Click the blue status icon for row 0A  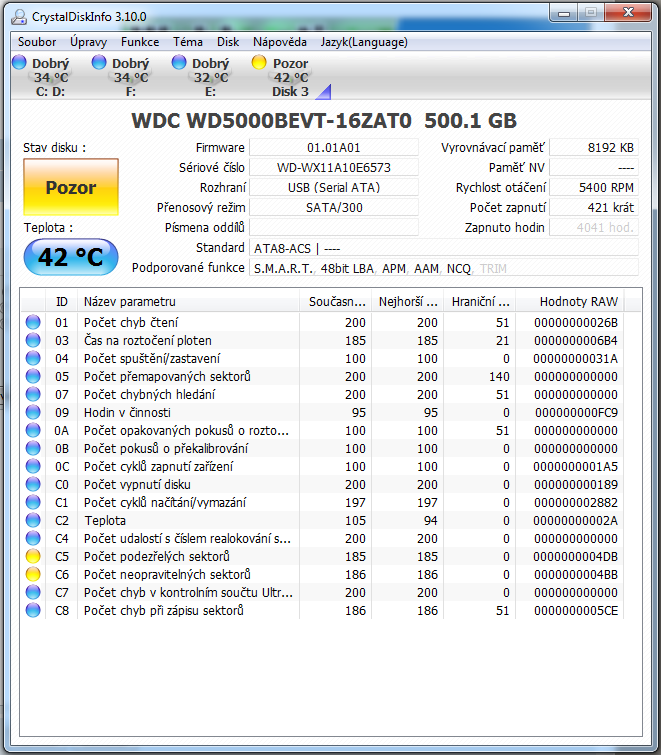(x=33, y=430)
